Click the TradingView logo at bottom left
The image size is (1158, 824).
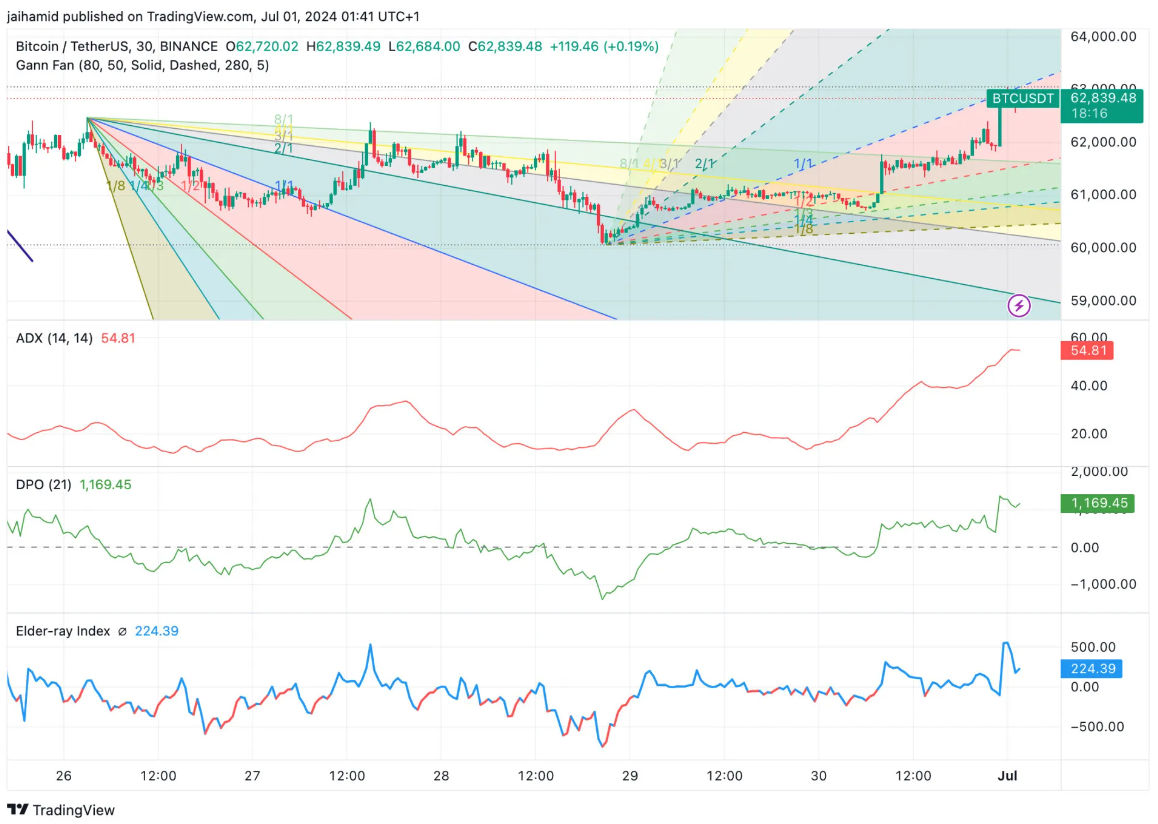point(61,810)
